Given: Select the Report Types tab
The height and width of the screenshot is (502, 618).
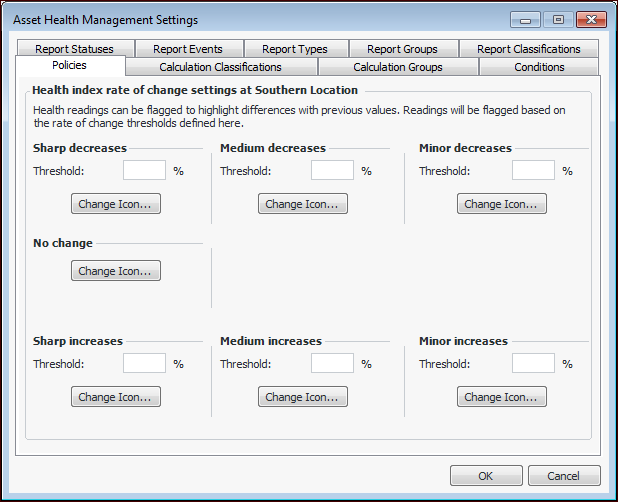Looking at the screenshot, I should (294, 49).
